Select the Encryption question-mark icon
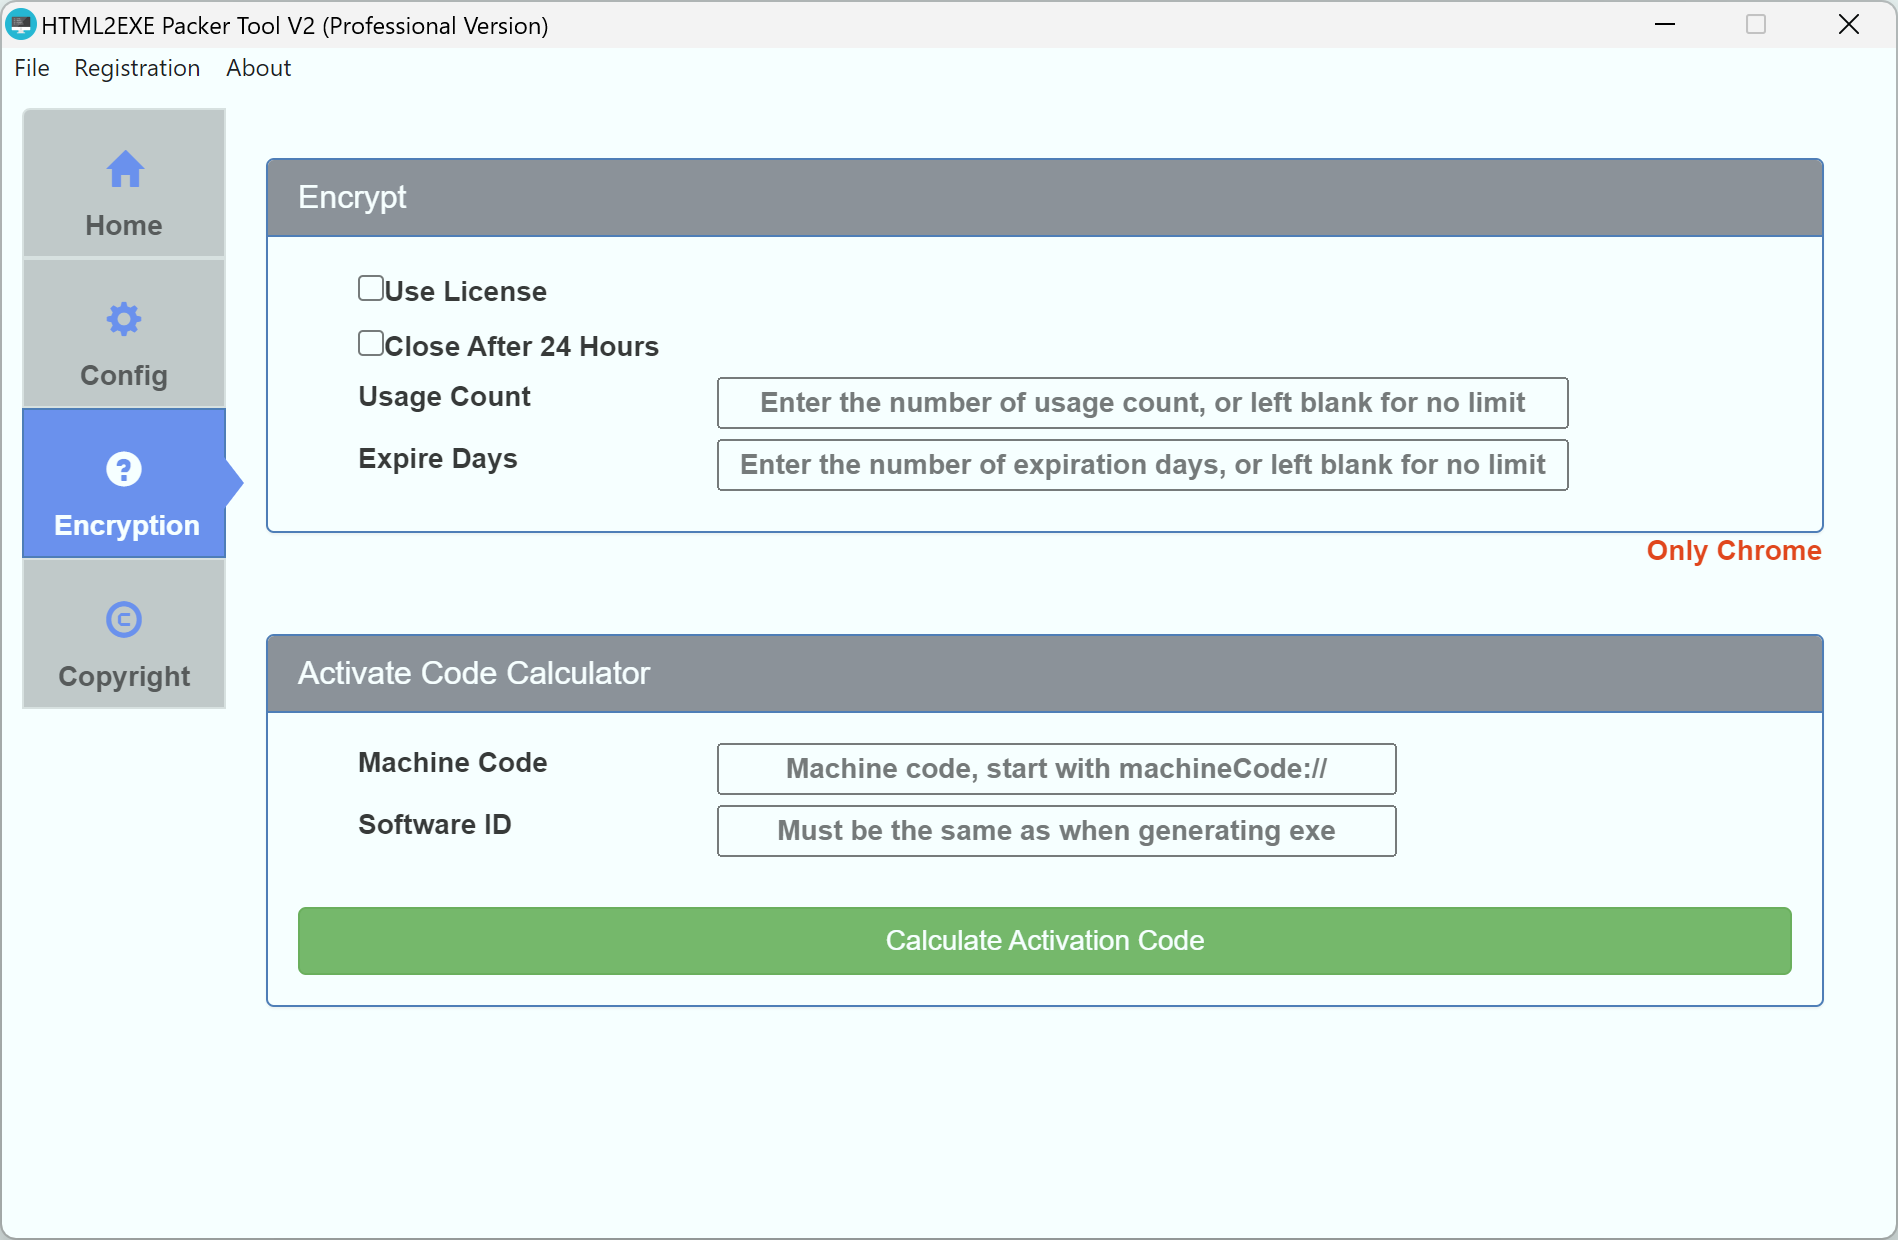This screenshot has width=1898, height=1240. 123,469
